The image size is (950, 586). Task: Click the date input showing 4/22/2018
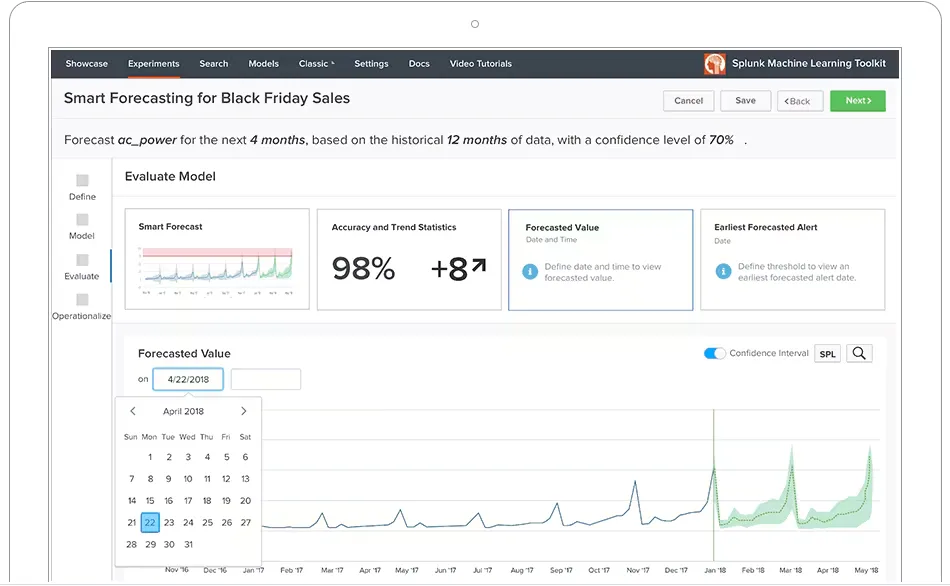188,379
